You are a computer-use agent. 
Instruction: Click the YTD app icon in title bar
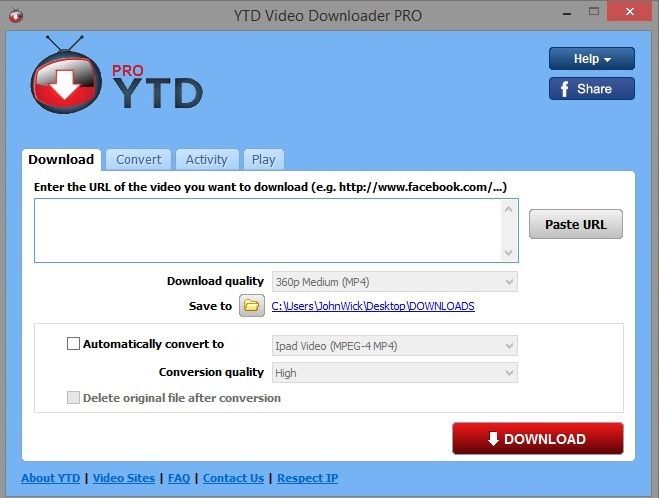tap(16, 15)
